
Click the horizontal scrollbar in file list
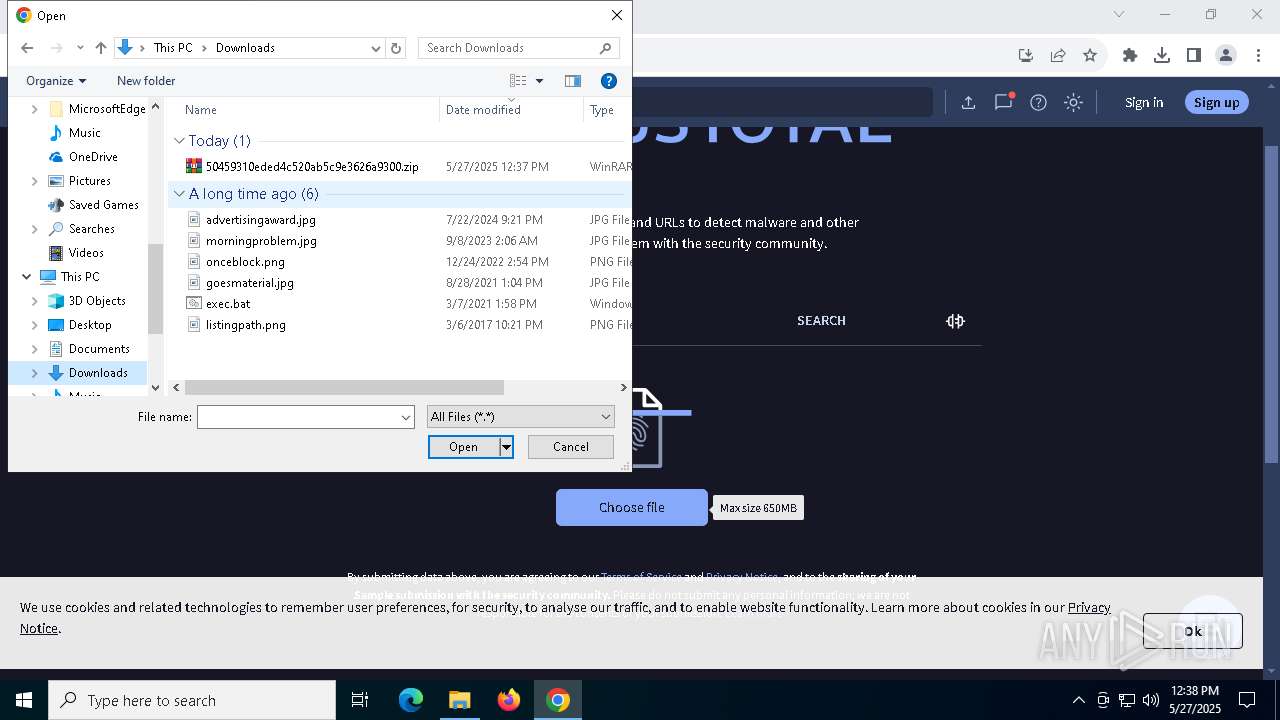344,388
